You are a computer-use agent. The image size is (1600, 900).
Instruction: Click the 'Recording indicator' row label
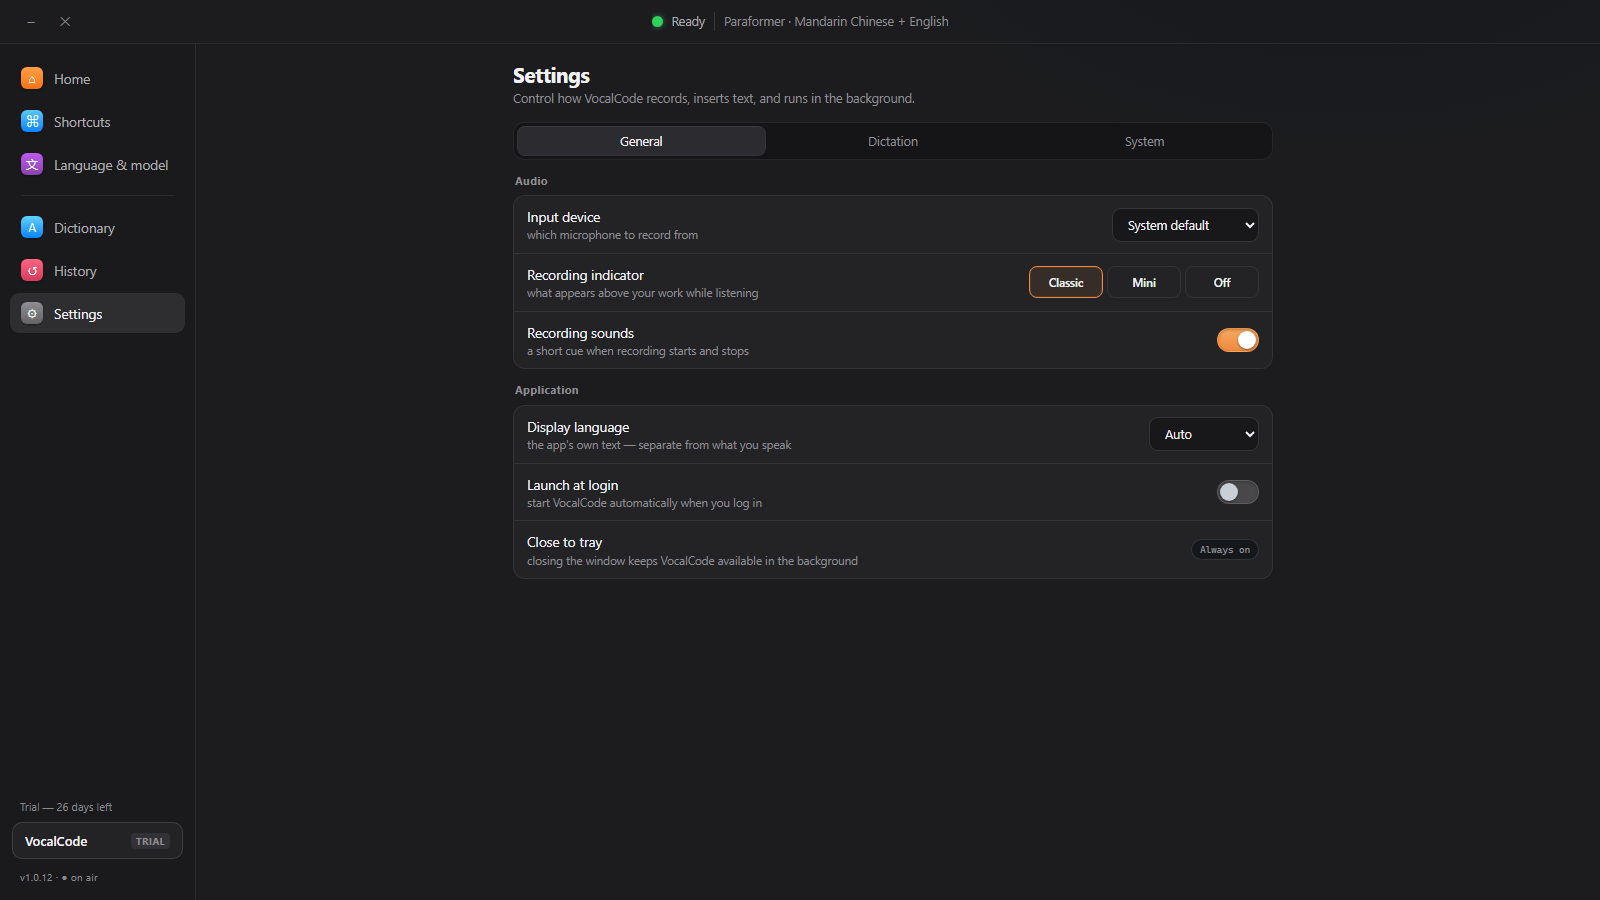click(585, 275)
